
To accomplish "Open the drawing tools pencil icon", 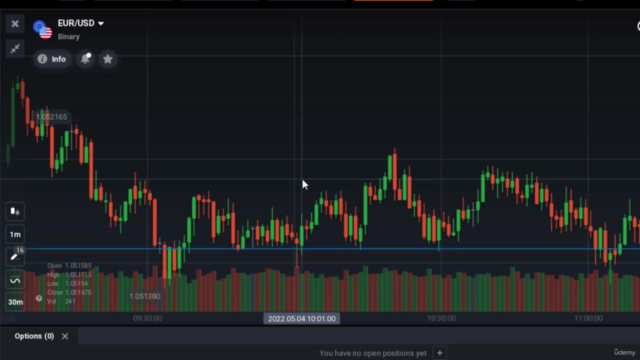I will [15, 257].
